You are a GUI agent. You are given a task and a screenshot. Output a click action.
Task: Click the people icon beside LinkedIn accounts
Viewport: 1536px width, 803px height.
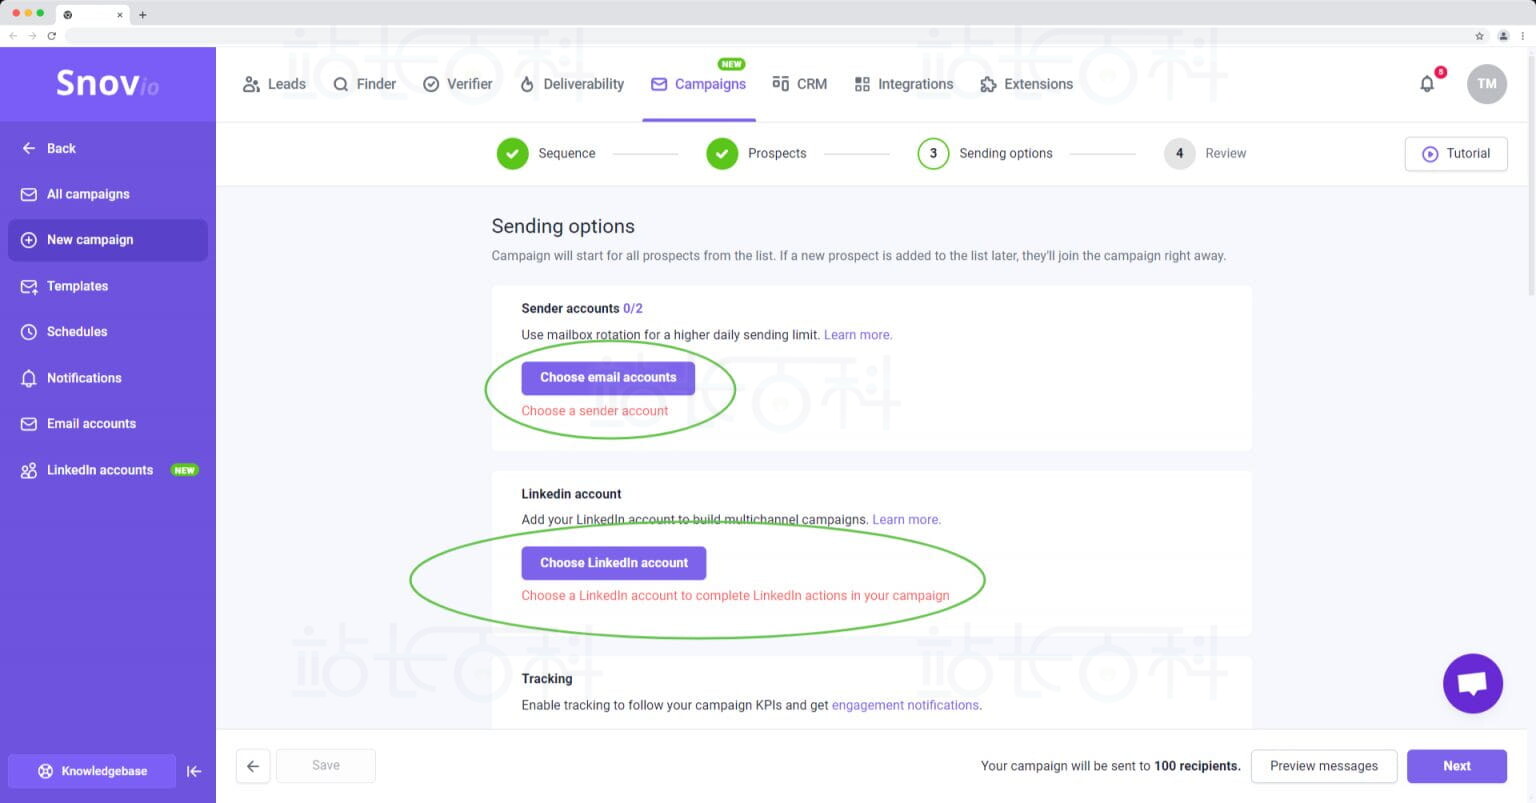point(29,470)
